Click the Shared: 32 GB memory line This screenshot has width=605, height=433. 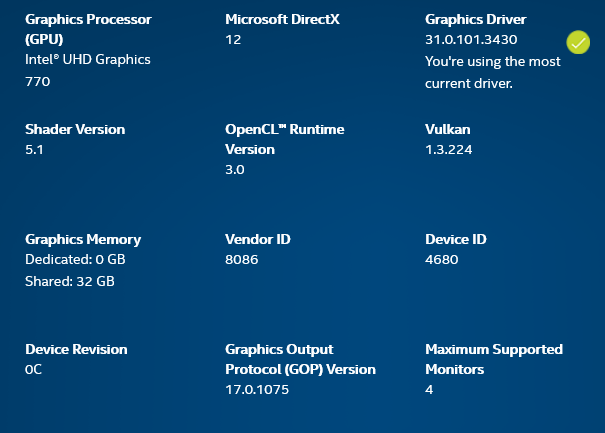[70, 281]
